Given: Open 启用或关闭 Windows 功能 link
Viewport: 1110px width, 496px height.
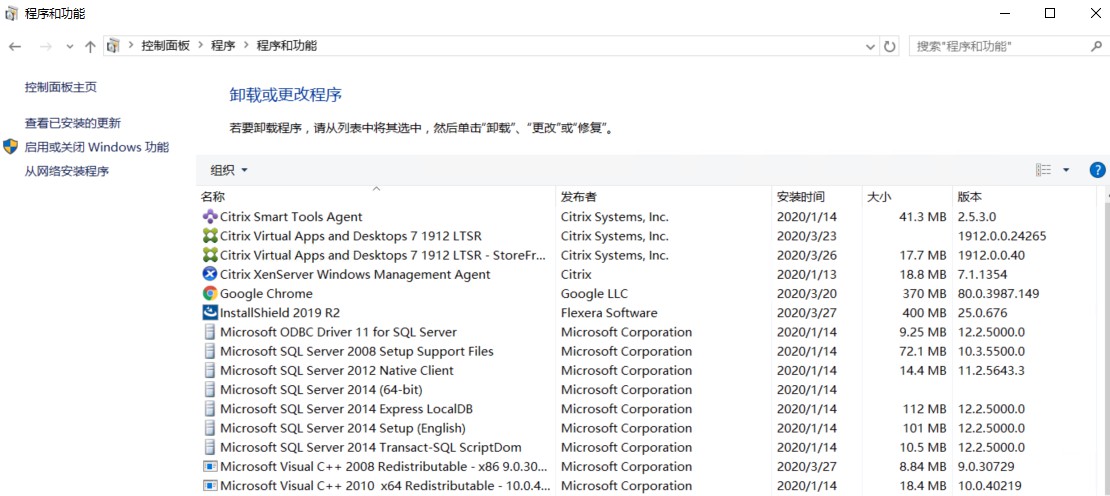Looking at the screenshot, I should click(97, 147).
